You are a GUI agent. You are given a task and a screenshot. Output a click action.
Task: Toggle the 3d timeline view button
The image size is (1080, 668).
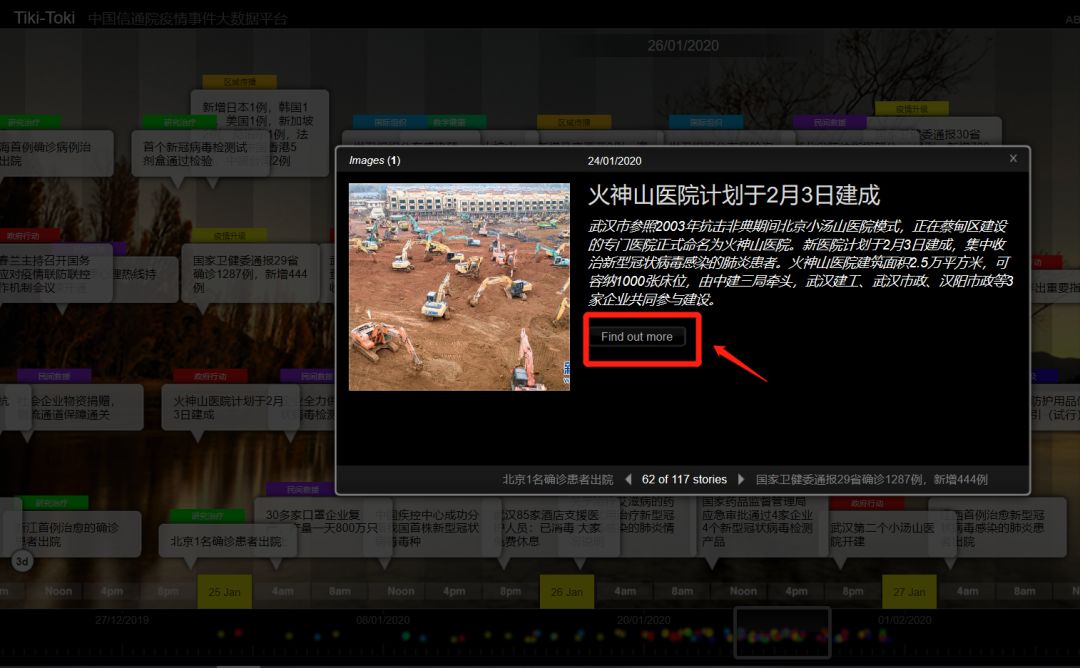[x=21, y=561]
